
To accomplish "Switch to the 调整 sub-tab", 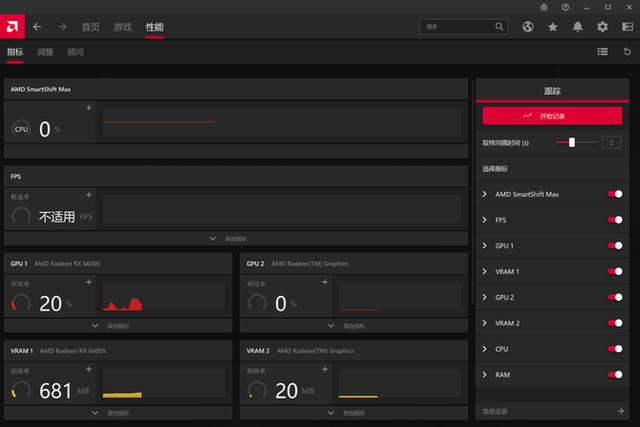I will tap(45, 51).
